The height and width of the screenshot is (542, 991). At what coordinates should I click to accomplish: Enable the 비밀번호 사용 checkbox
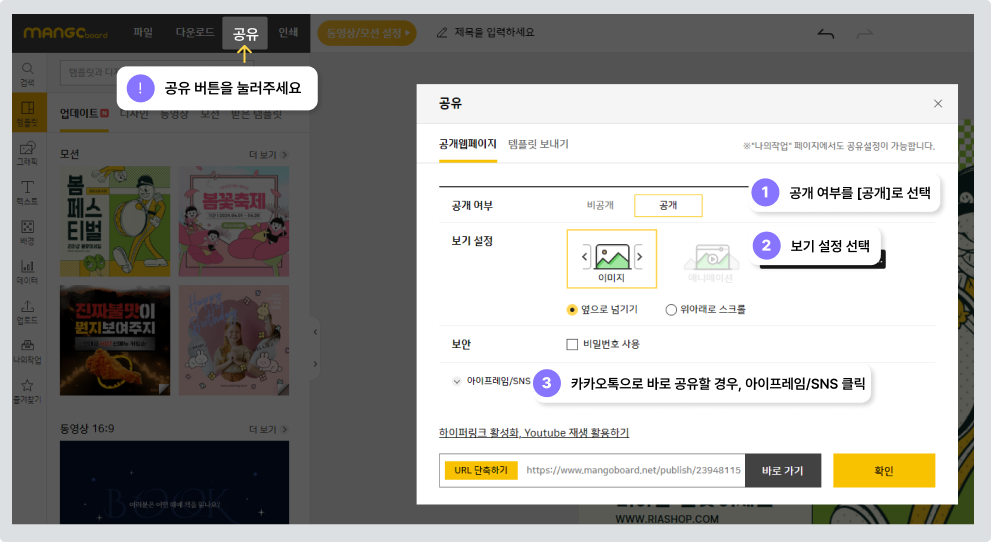pyautogui.click(x=573, y=344)
